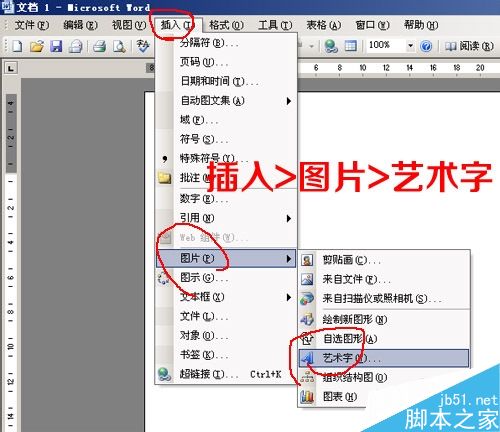Click the Tables and Borders toolbar icon

(x=350, y=46)
